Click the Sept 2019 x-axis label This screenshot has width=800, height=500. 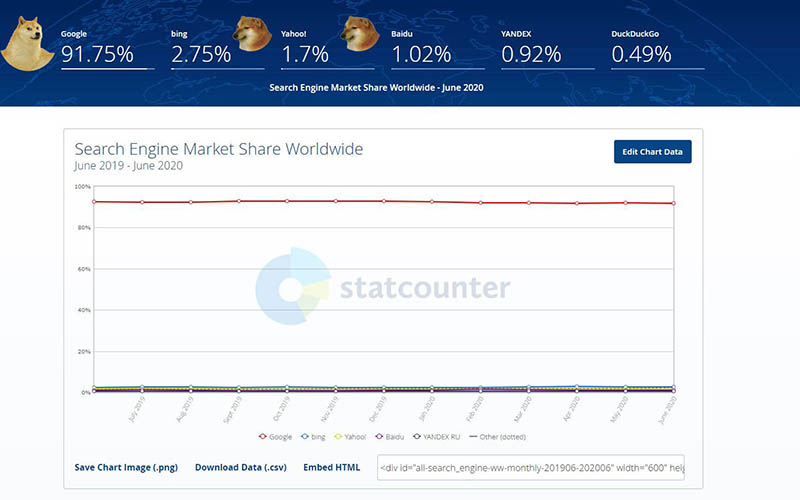tap(233, 410)
